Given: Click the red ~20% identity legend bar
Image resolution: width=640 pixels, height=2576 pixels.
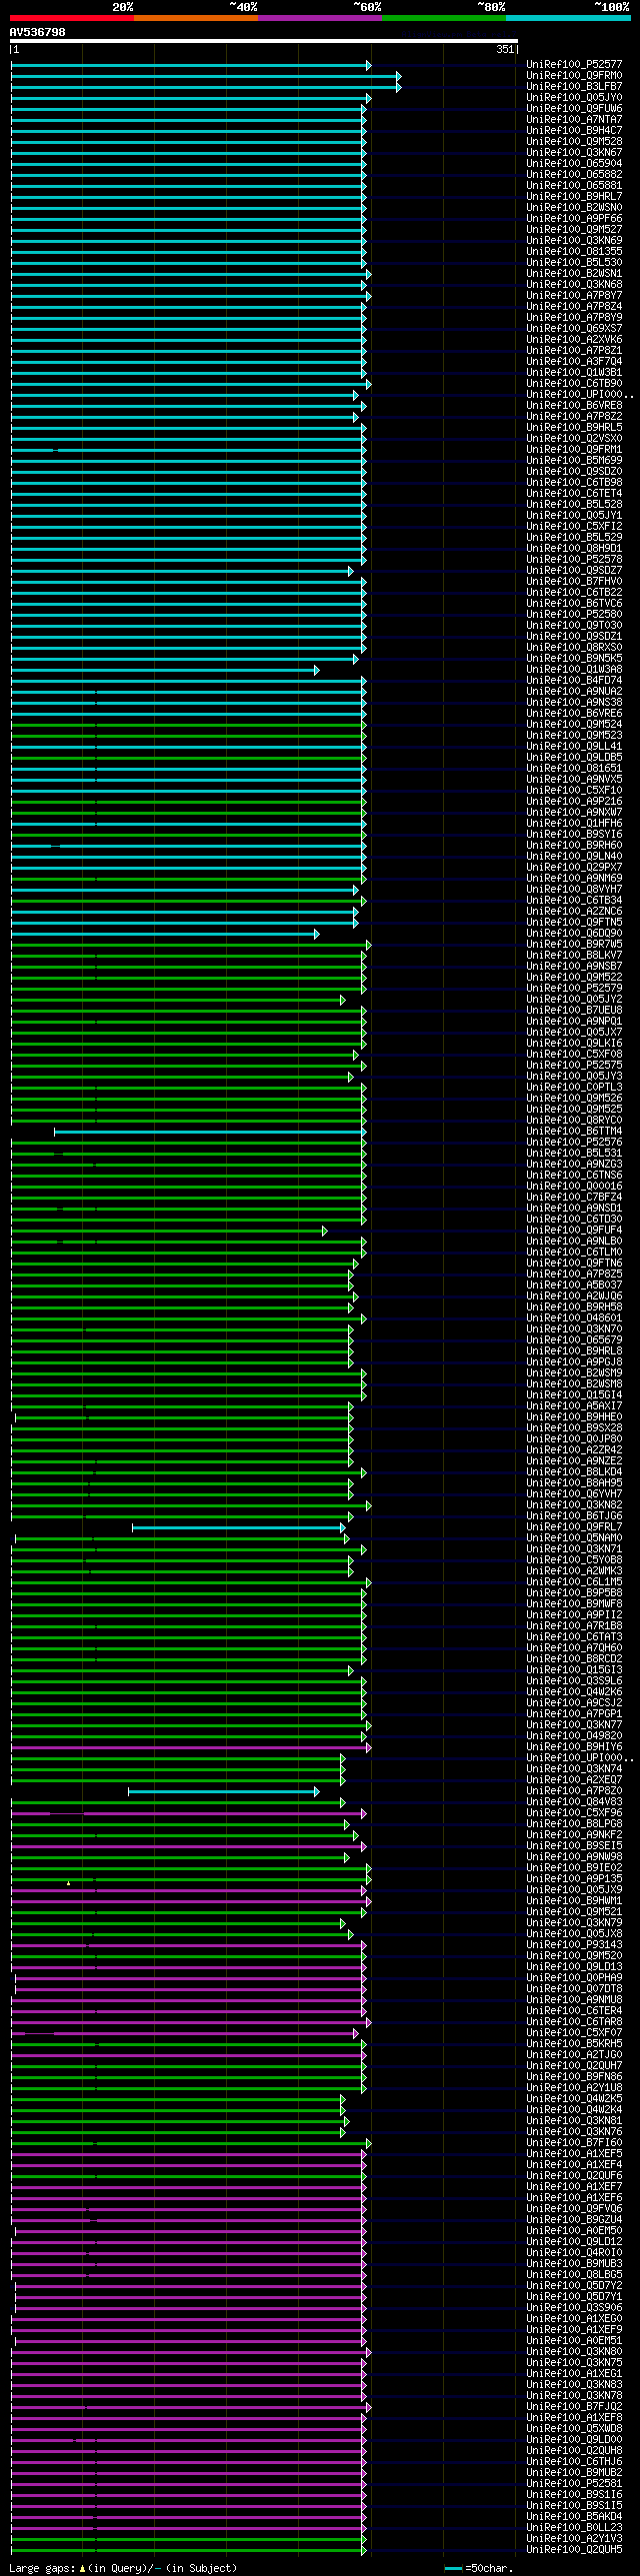Looking at the screenshot, I should [72, 18].
